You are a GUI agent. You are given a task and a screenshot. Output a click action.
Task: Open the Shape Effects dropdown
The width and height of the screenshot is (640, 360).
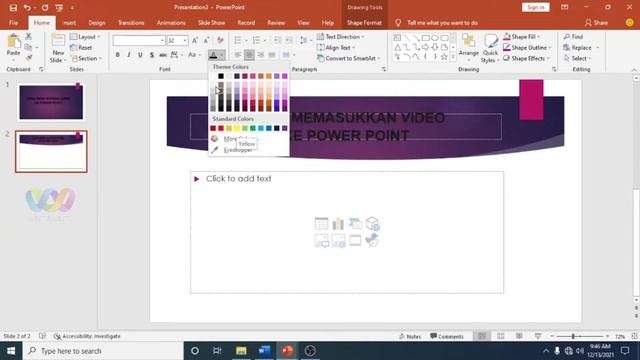click(527, 58)
